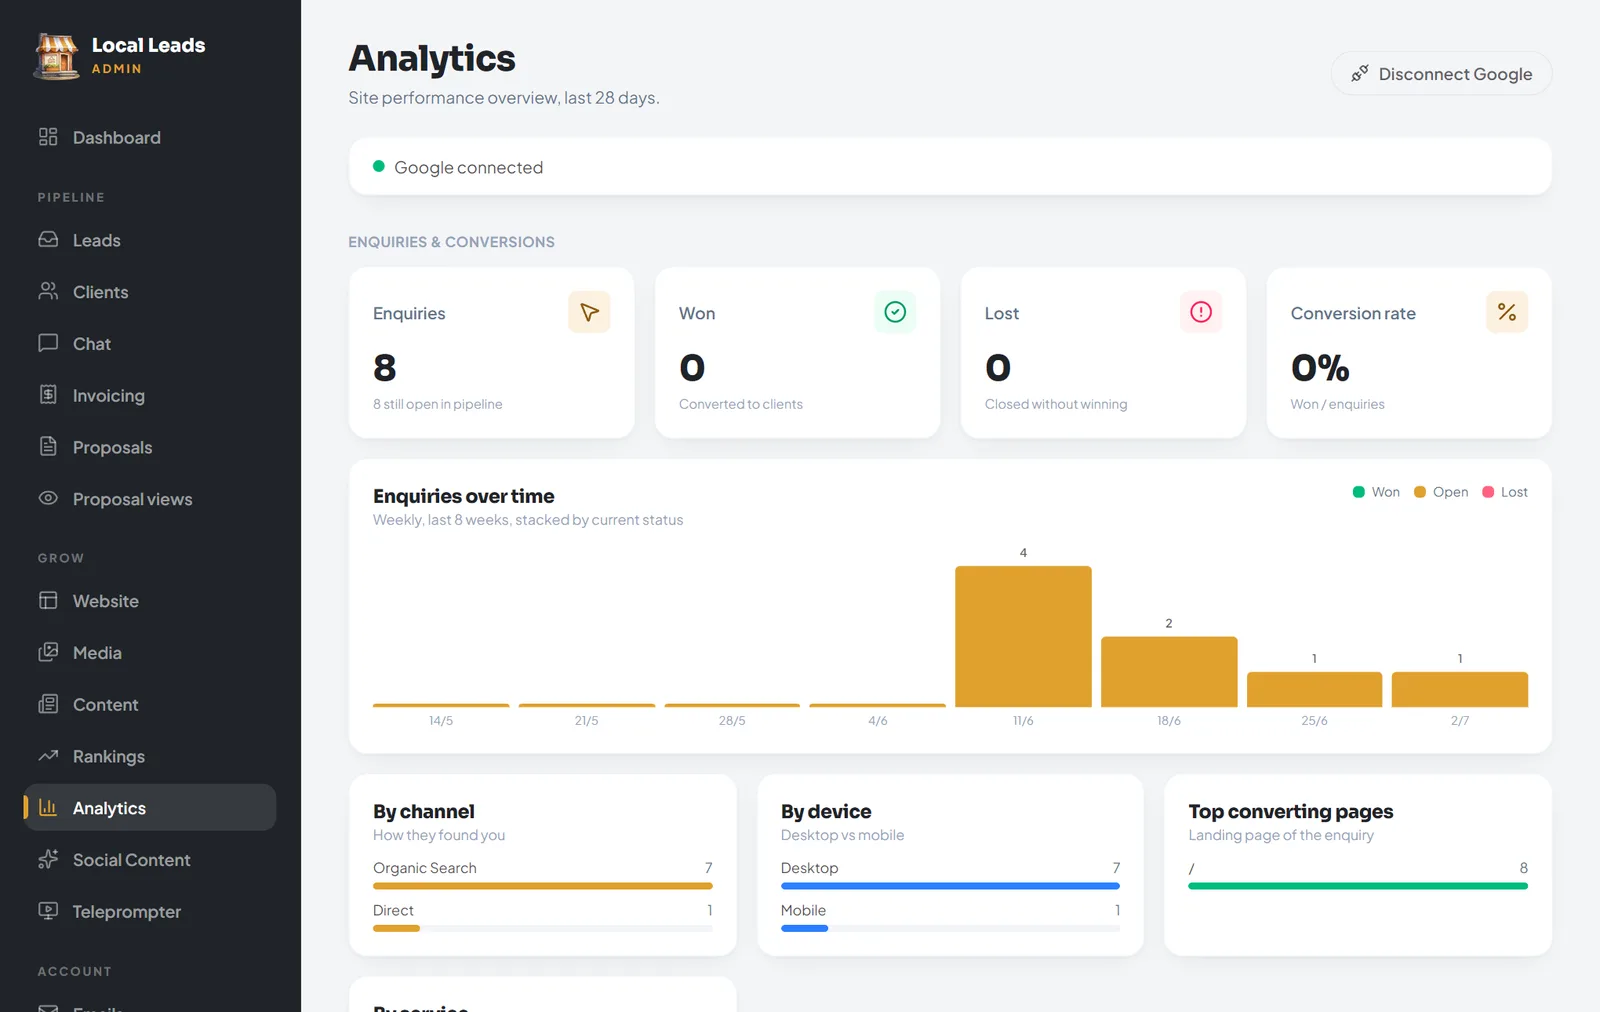The width and height of the screenshot is (1600, 1012).
Task: Open the Dashboard page
Action: pos(150,137)
